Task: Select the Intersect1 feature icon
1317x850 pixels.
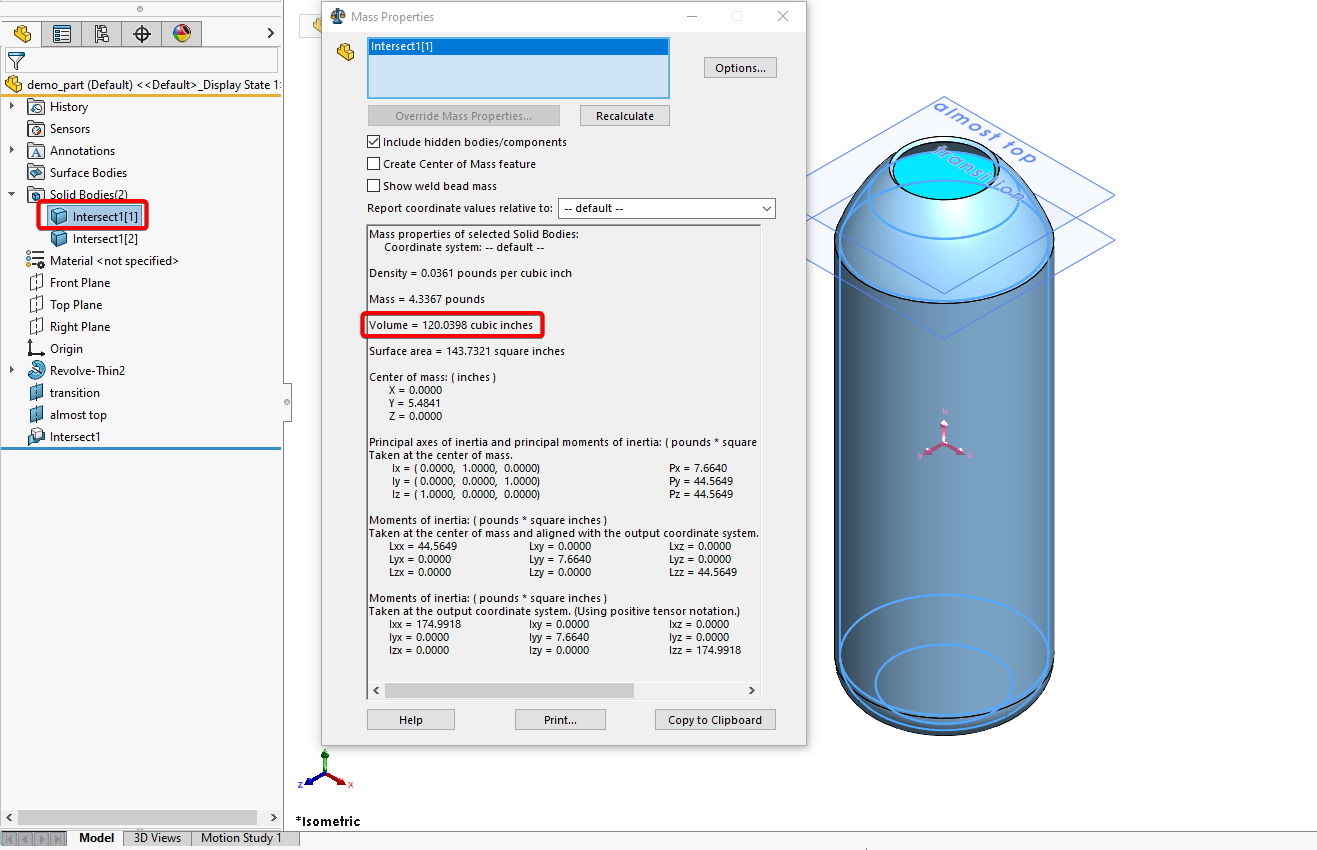Action: click(x=36, y=437)
